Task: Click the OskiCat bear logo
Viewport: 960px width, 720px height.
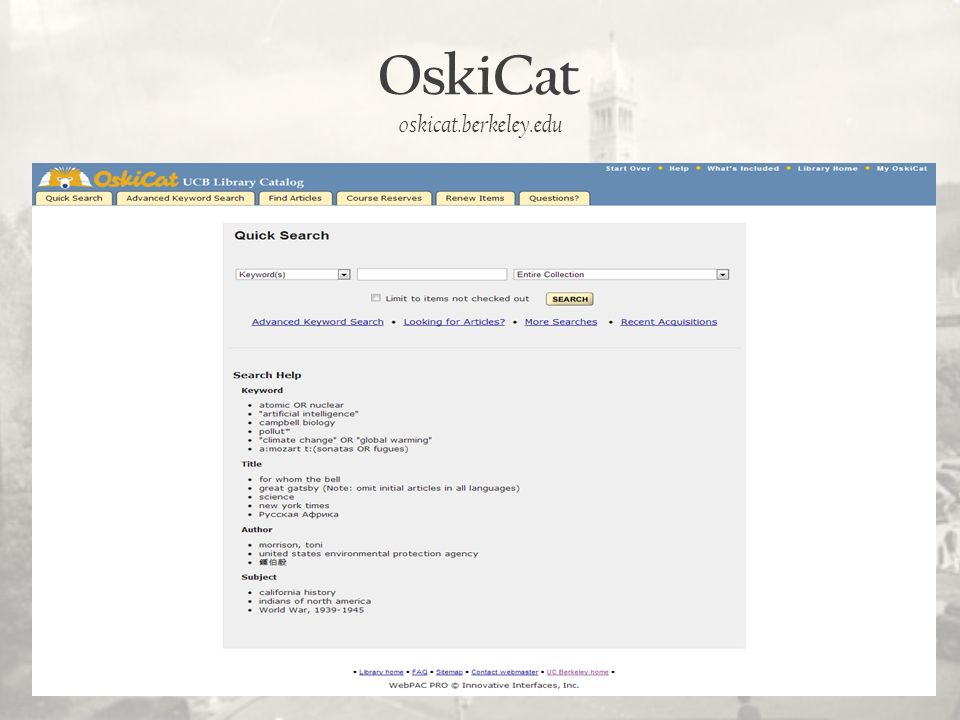Action: click(x=65, y=178)
